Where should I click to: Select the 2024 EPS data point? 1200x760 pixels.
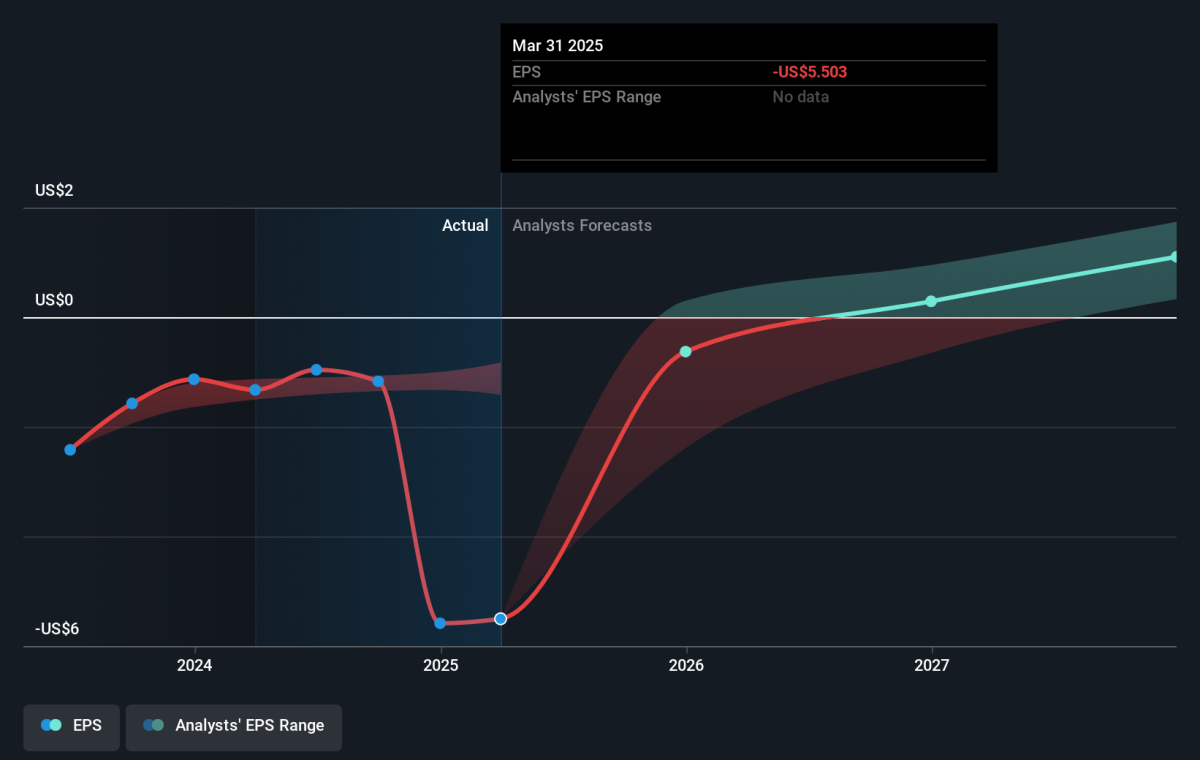(x=194, y=379)
